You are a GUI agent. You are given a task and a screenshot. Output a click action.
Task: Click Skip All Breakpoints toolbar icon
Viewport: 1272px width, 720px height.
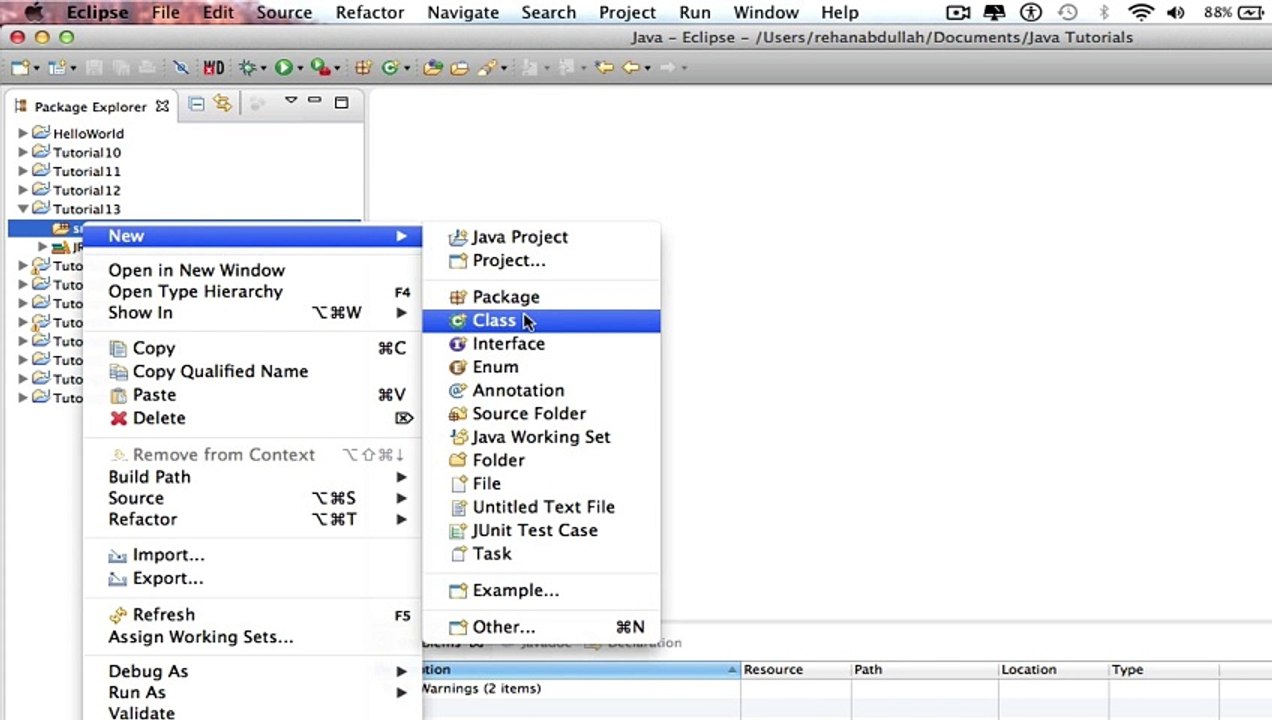(x=181, y=67)
